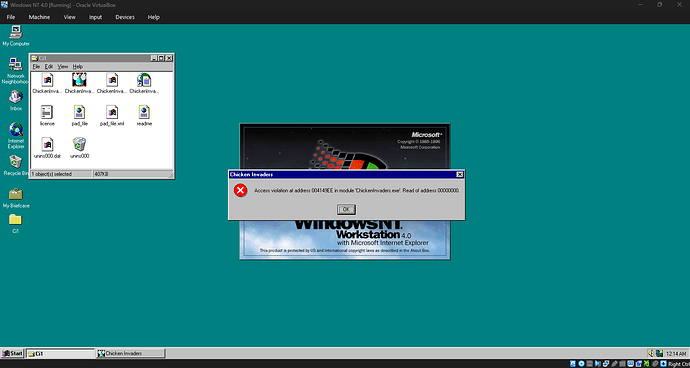Click the VirtualBox optical disc status icon
Screen dimensions: 690x368
point(581,364)
